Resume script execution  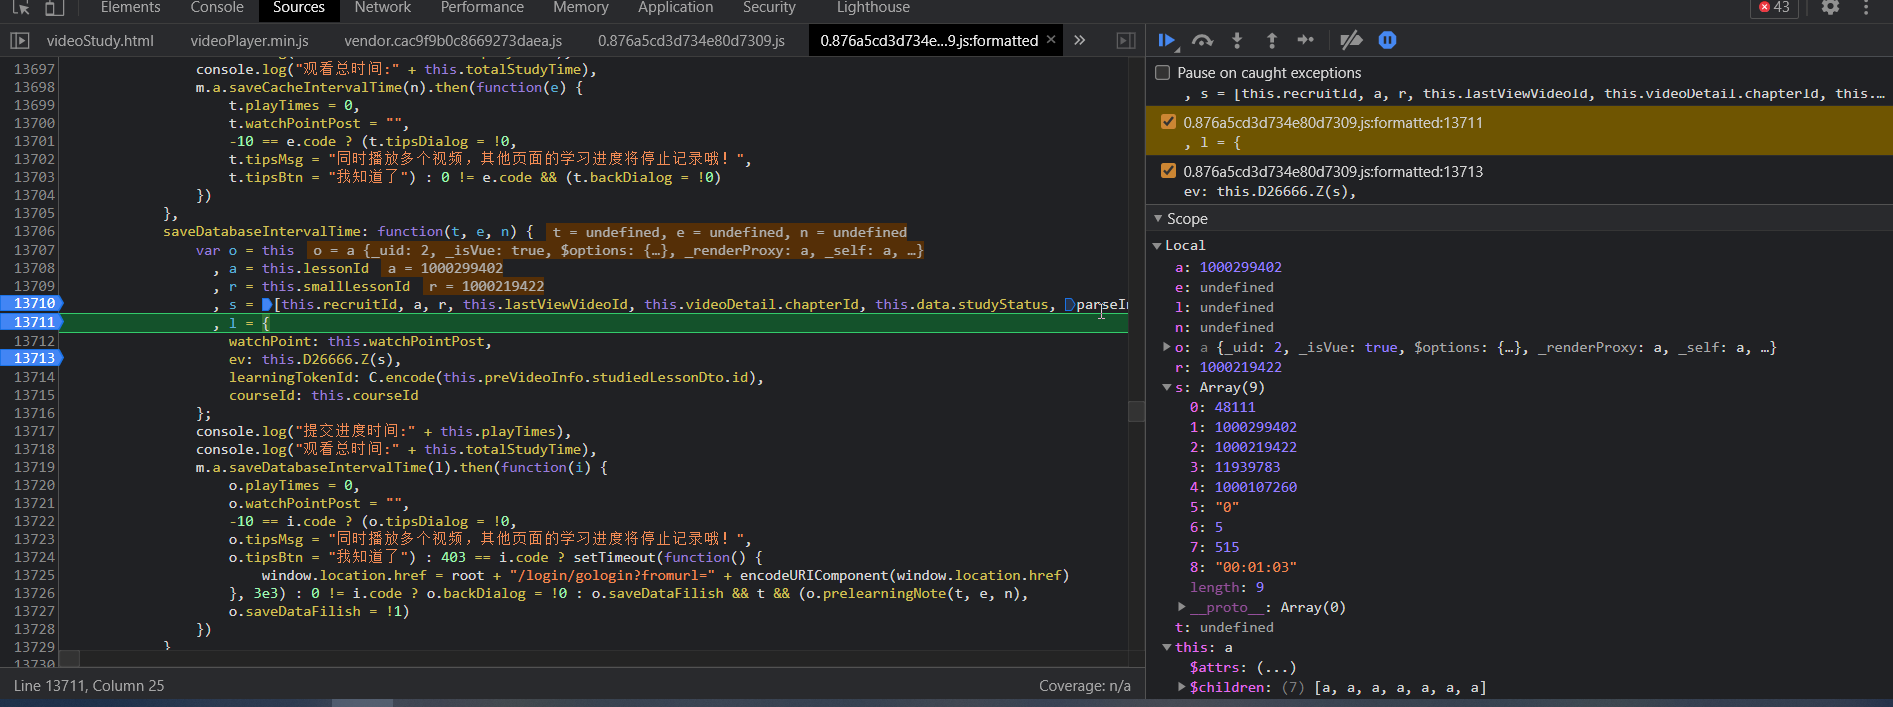tap(1166, 40)
